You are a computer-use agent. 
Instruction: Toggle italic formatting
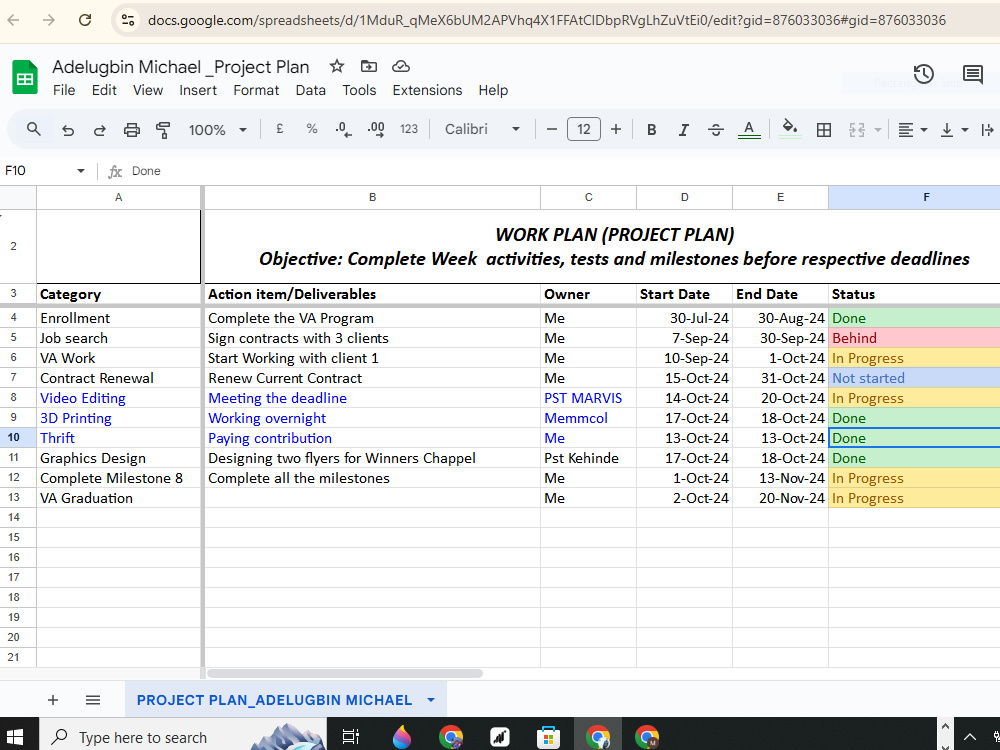[x=683, y=130]
